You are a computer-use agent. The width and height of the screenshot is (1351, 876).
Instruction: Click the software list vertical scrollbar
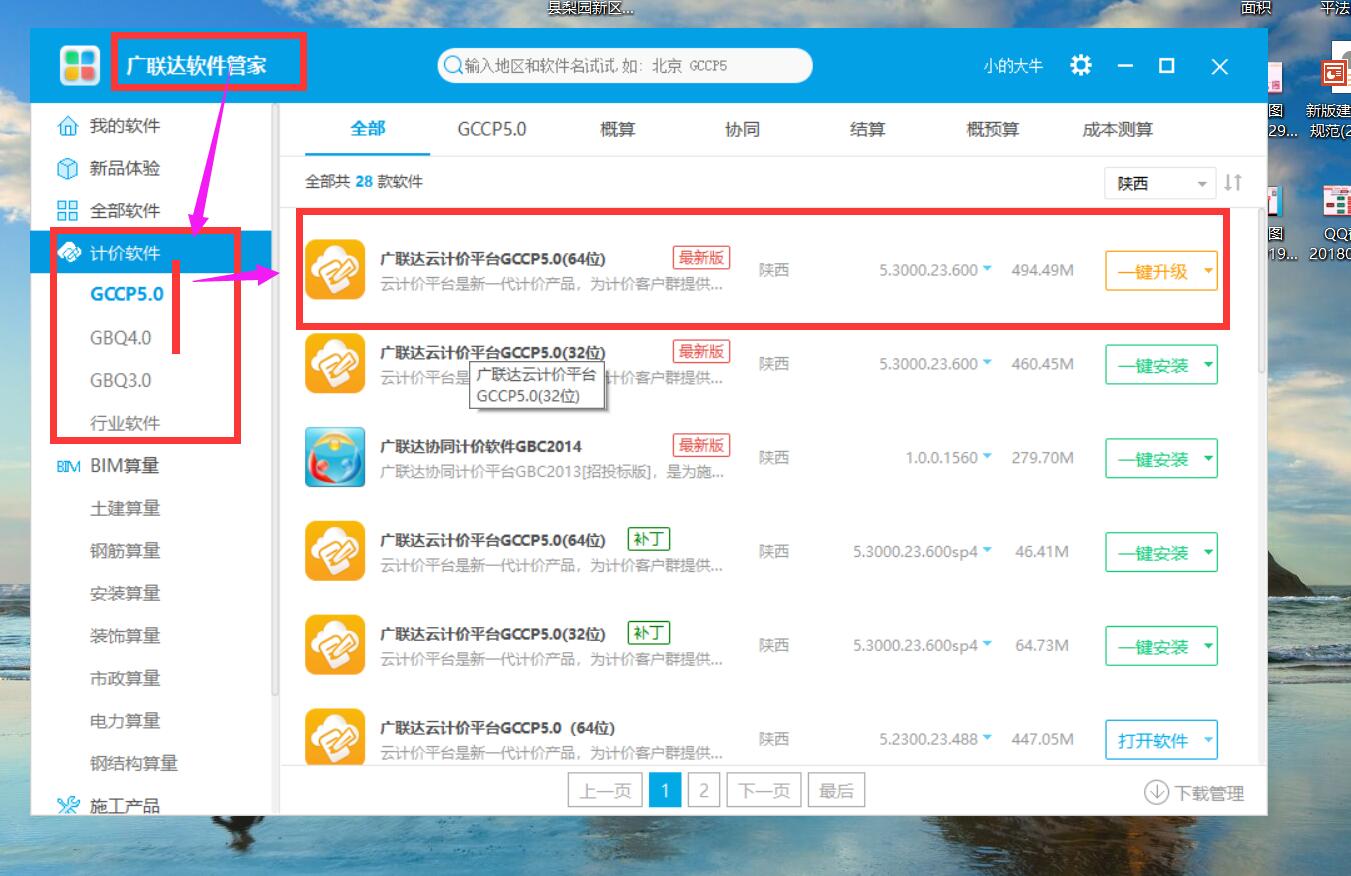[x=1260, y=290]
